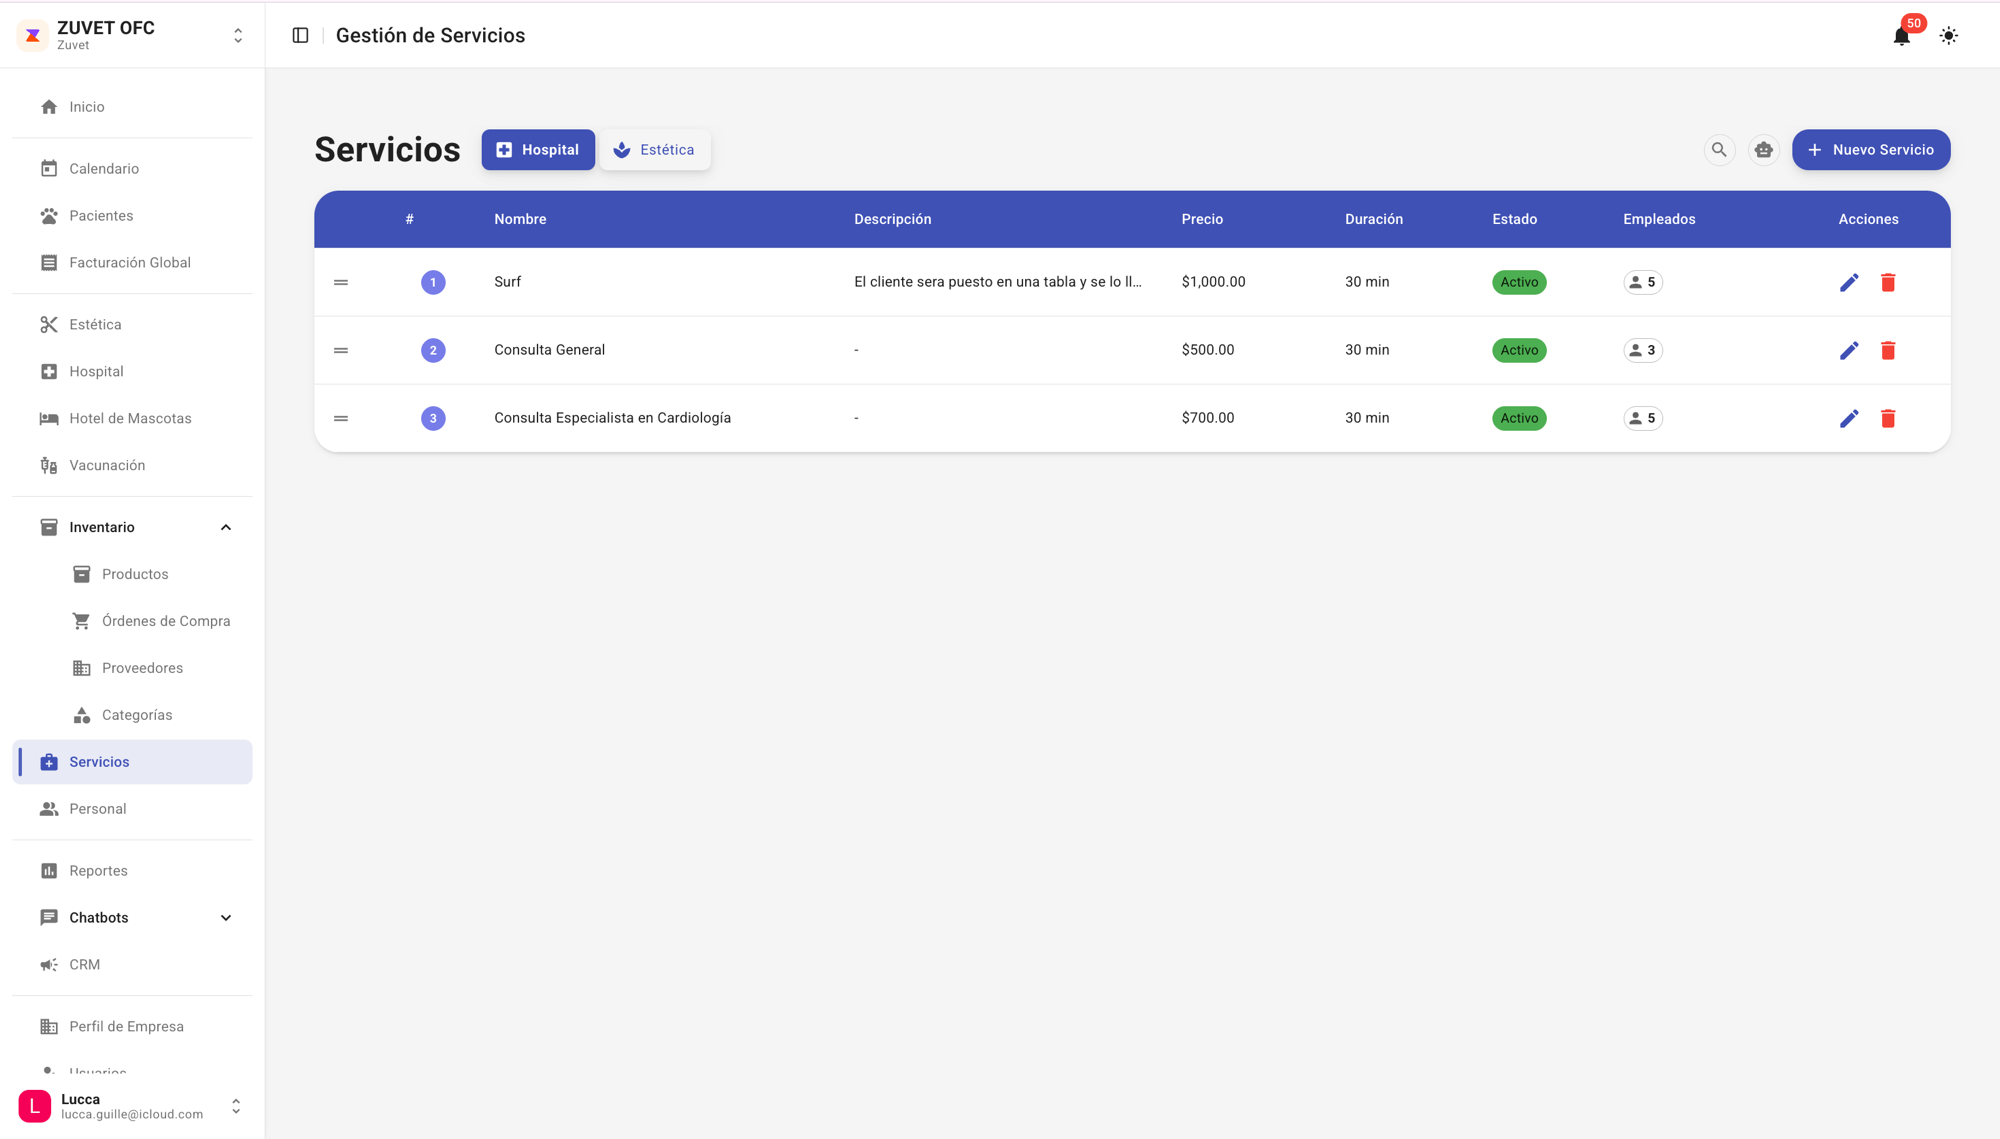This screenshot has height=1139, width=2000.
Task: View employees badge for Cardiología consultation
Action: coord(1642,418)
